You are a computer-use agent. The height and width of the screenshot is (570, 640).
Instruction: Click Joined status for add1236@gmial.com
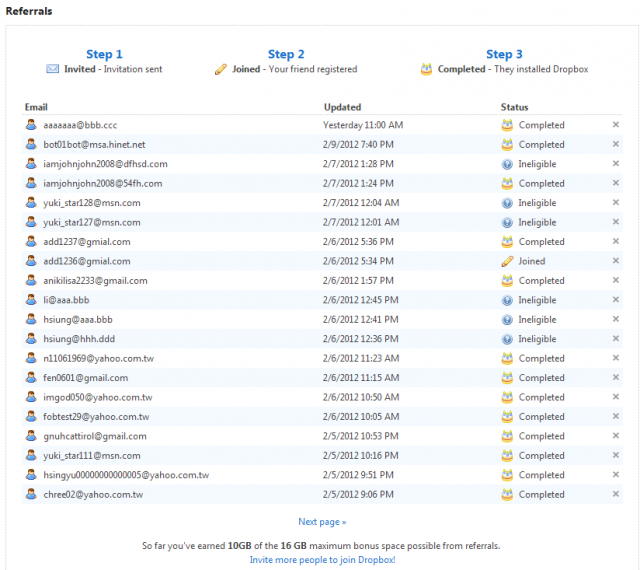531,261
